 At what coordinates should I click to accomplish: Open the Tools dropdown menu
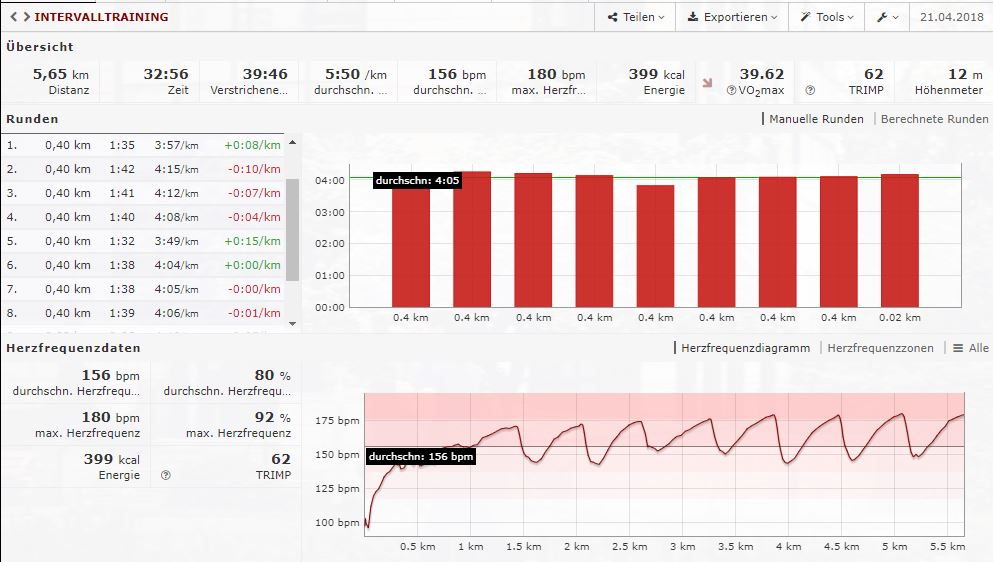click(x=827, y=17)
